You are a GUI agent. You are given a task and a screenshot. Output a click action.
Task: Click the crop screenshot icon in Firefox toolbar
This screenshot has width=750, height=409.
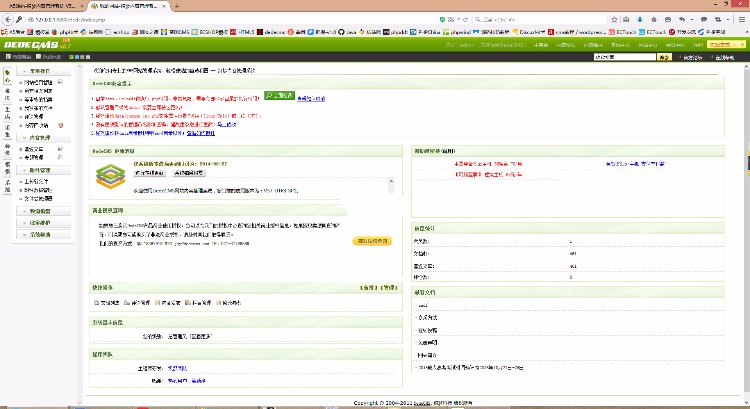pos(718,20)
